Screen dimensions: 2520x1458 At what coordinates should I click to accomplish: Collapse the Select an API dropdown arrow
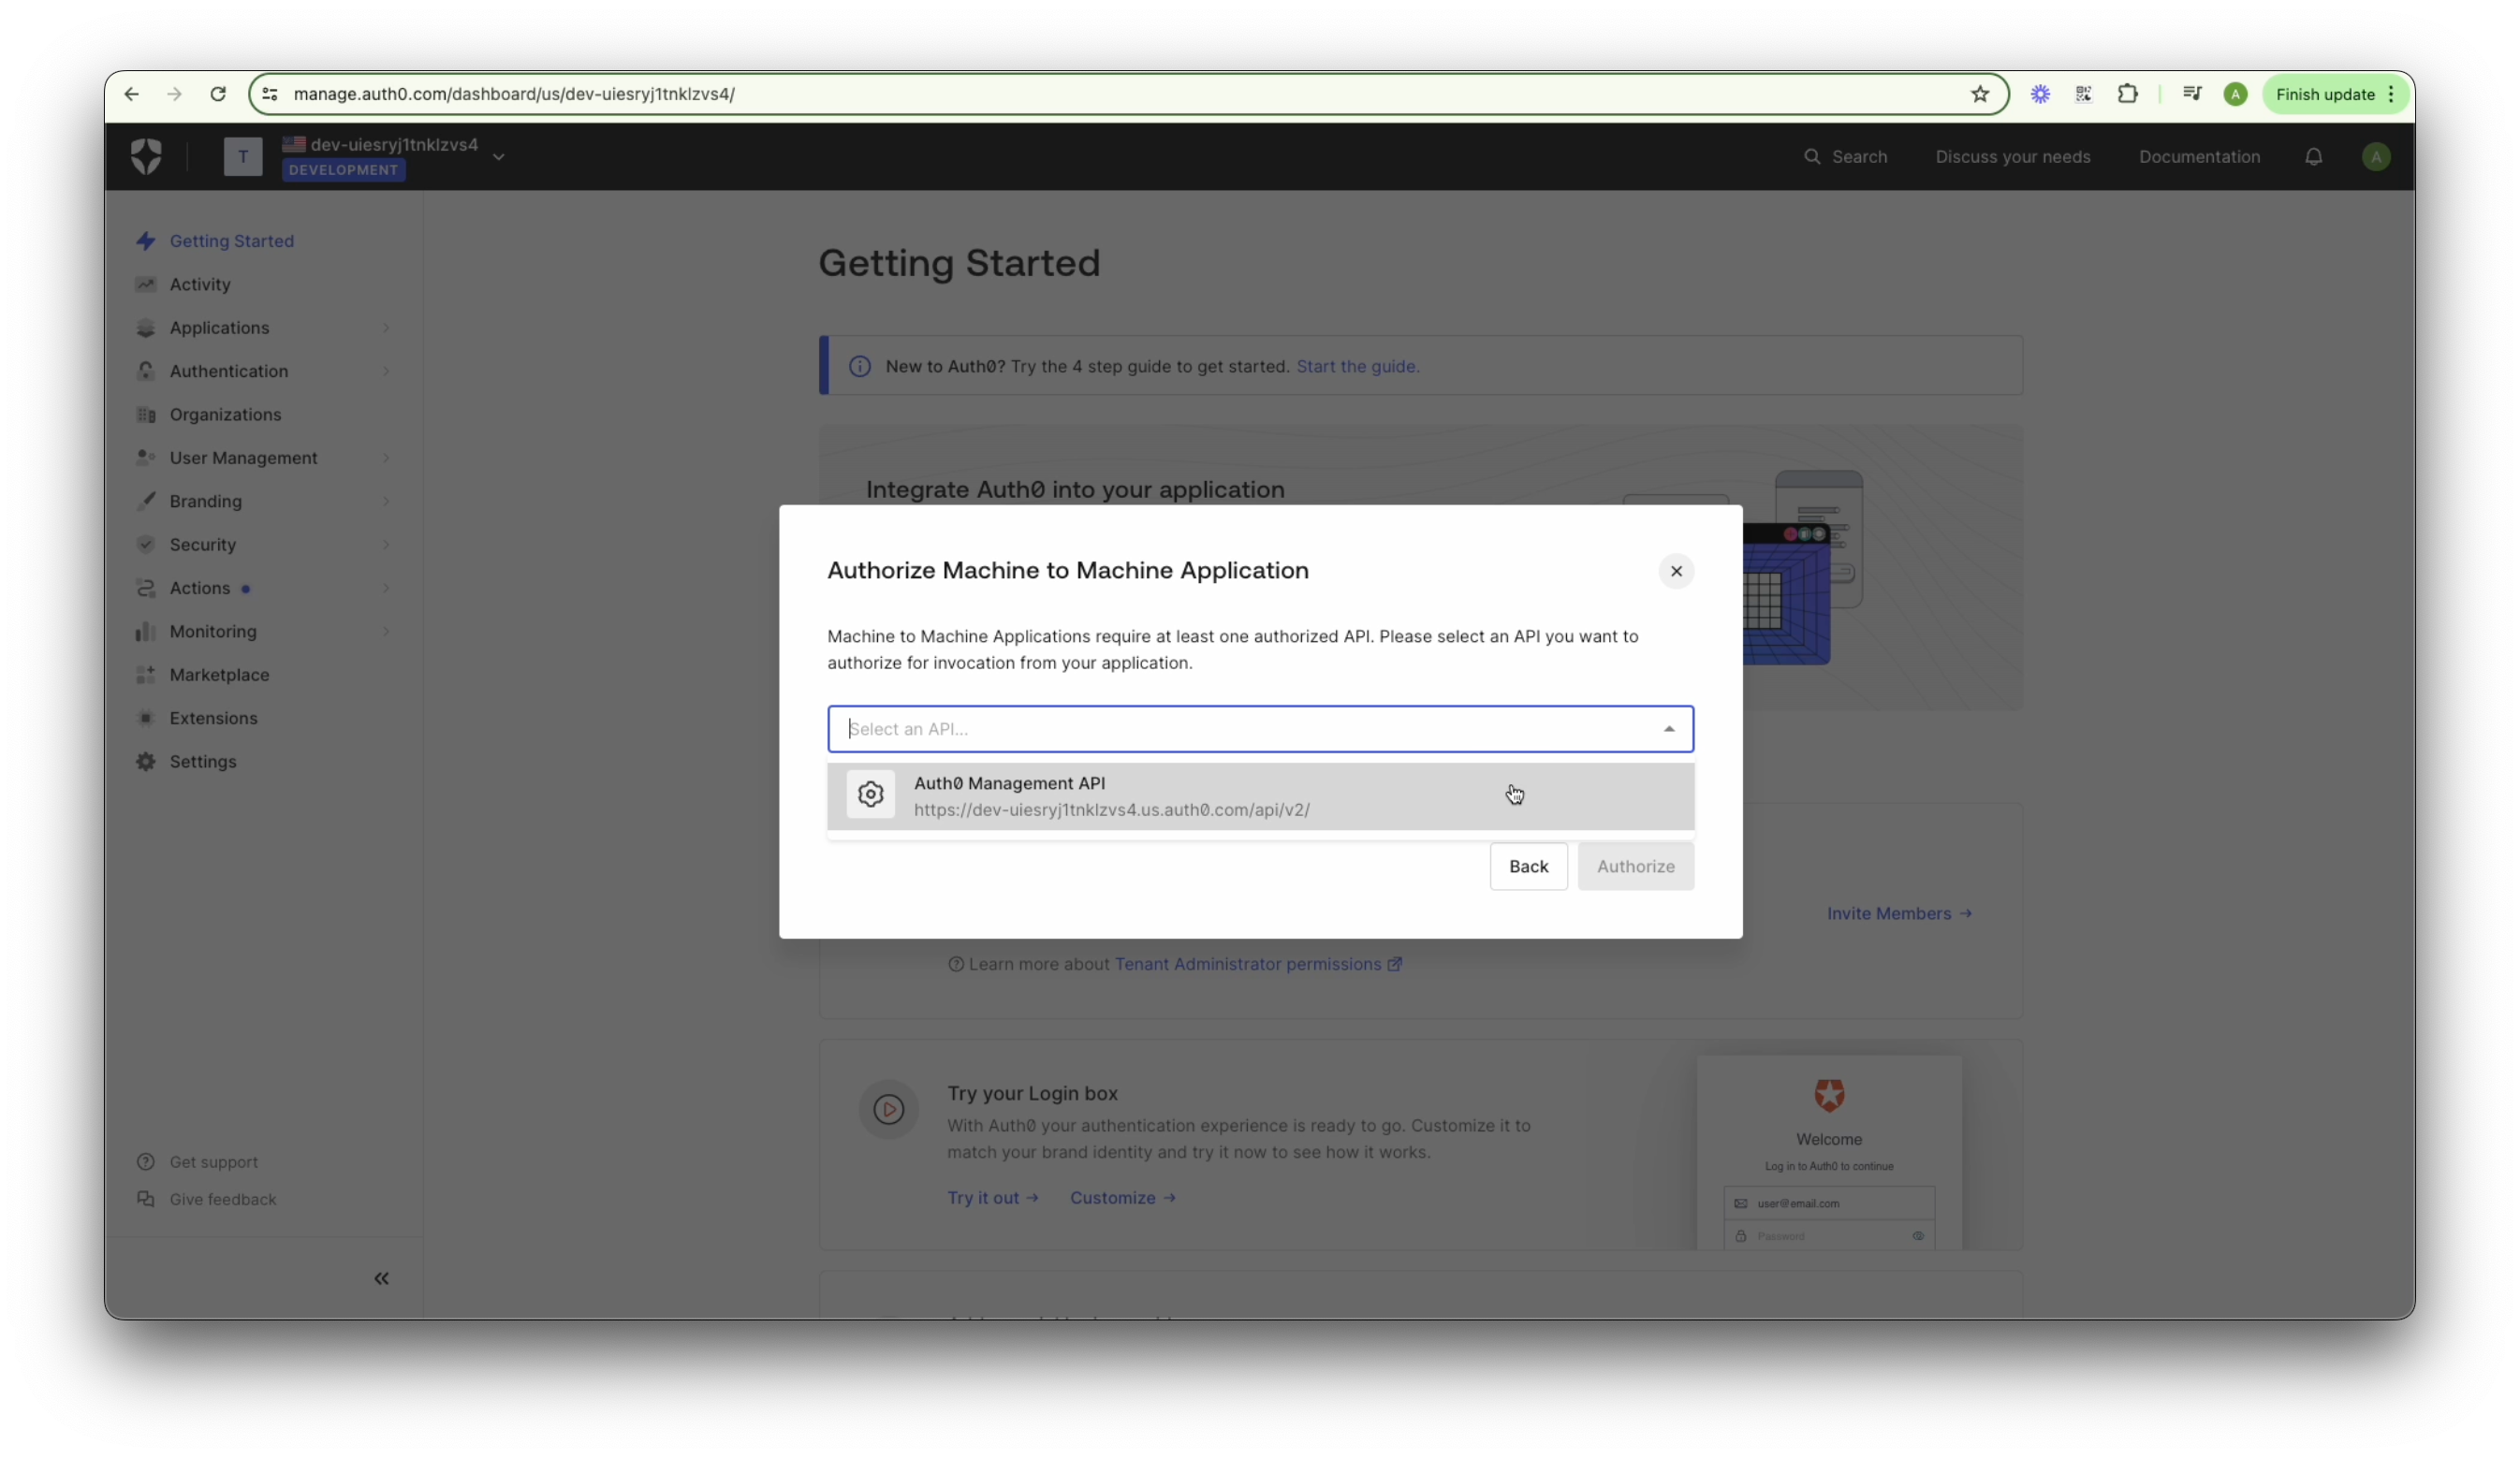click(1668, 729)
